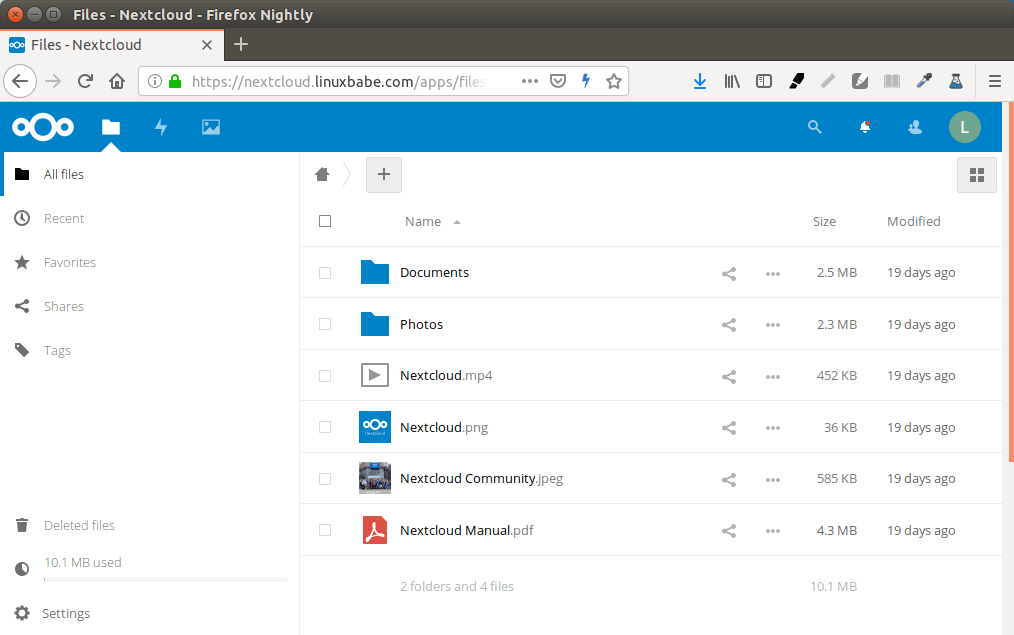Image resolution: width=1014 pixels, height=635 pixels.
Task: Open the Gallery app icon
Action: point(210,127)
